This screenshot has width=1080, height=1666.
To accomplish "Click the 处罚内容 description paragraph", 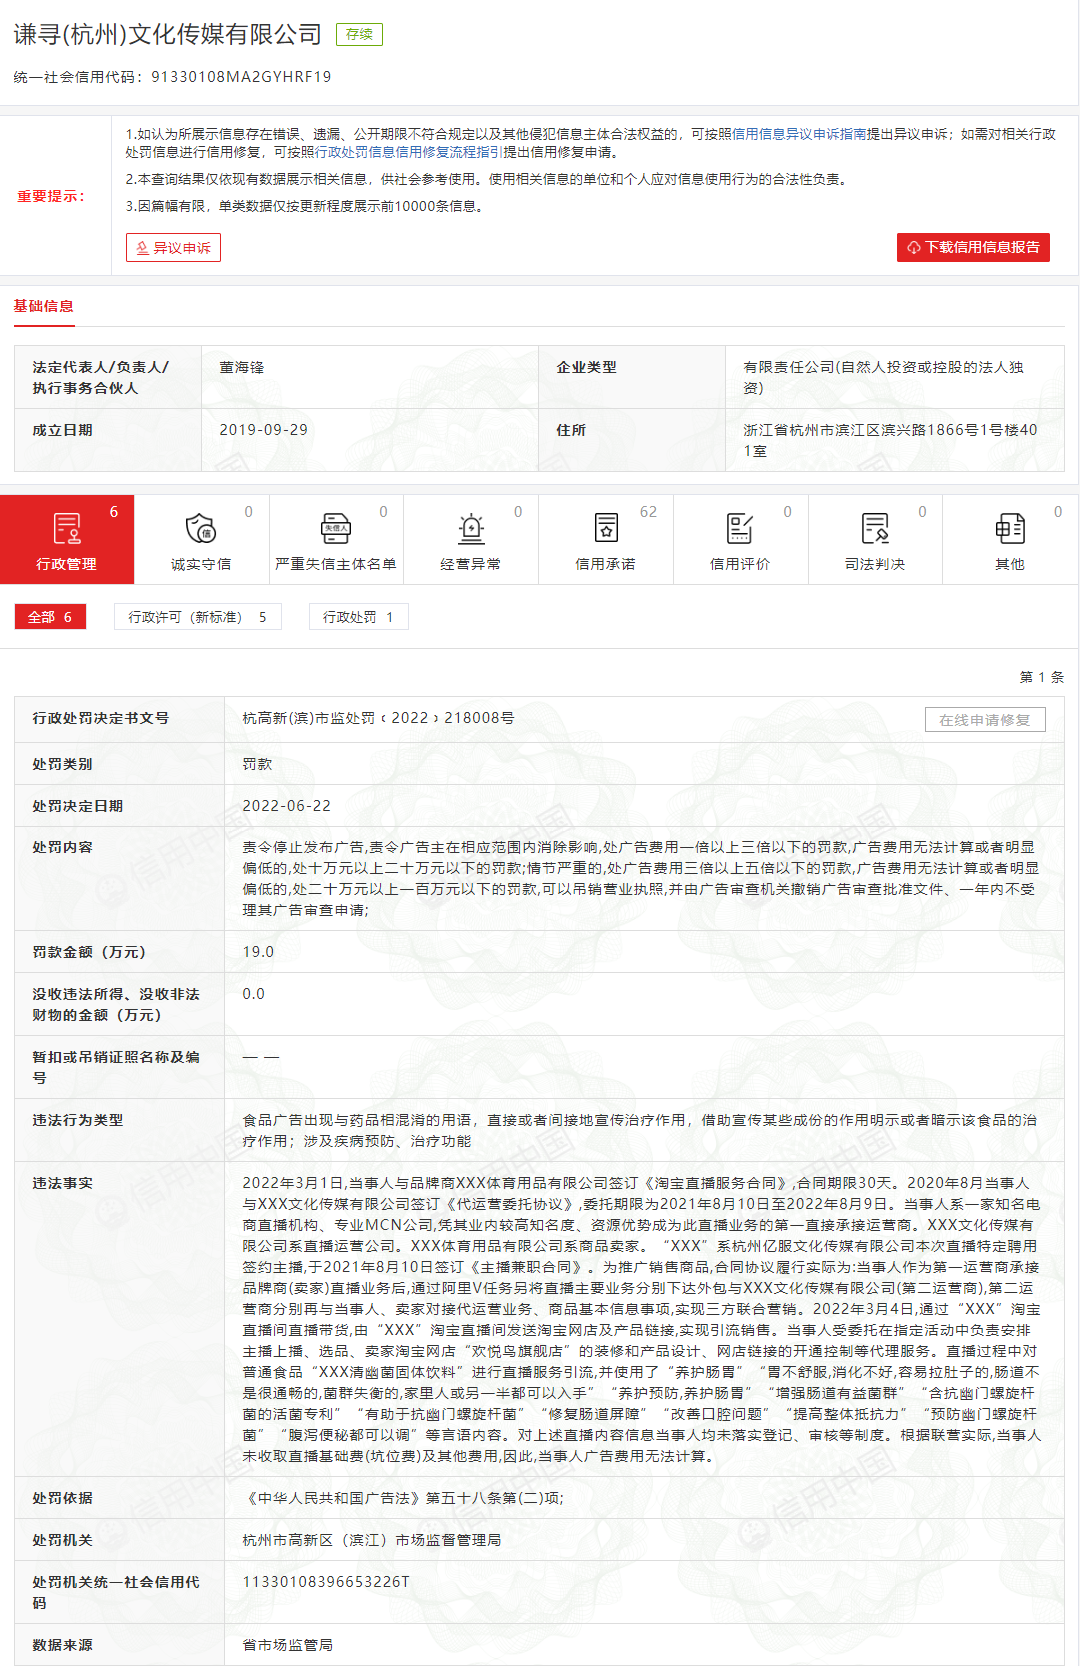I will pyautogui.click(x=640, y=878).
